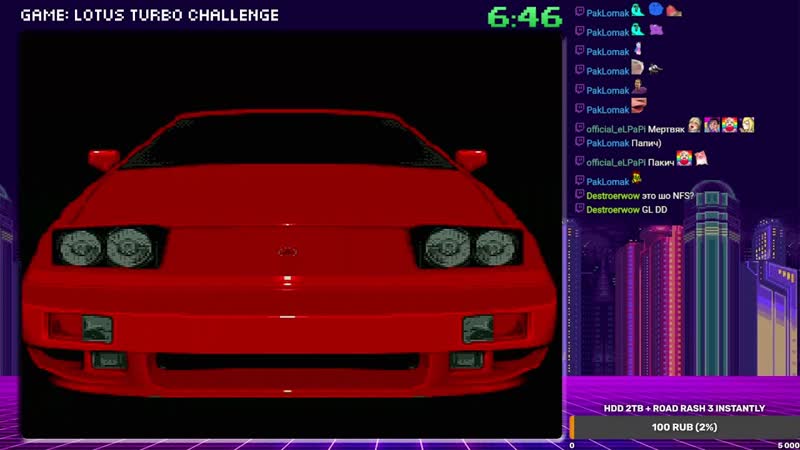Screen dimensions: 800x450
Task: Click Twitch badge beside the blue ball message
Action: click(580, 11)
